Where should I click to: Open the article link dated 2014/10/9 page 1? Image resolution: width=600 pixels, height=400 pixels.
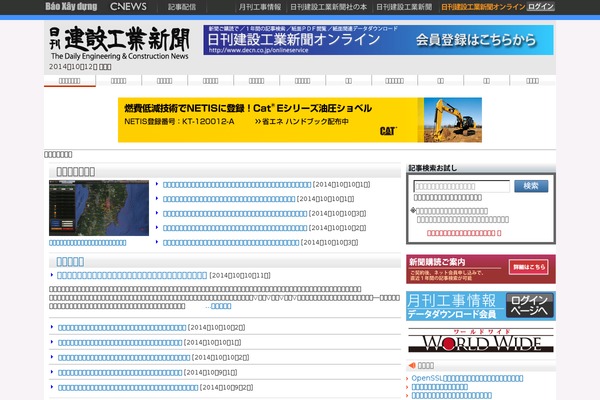click(120, 372)
